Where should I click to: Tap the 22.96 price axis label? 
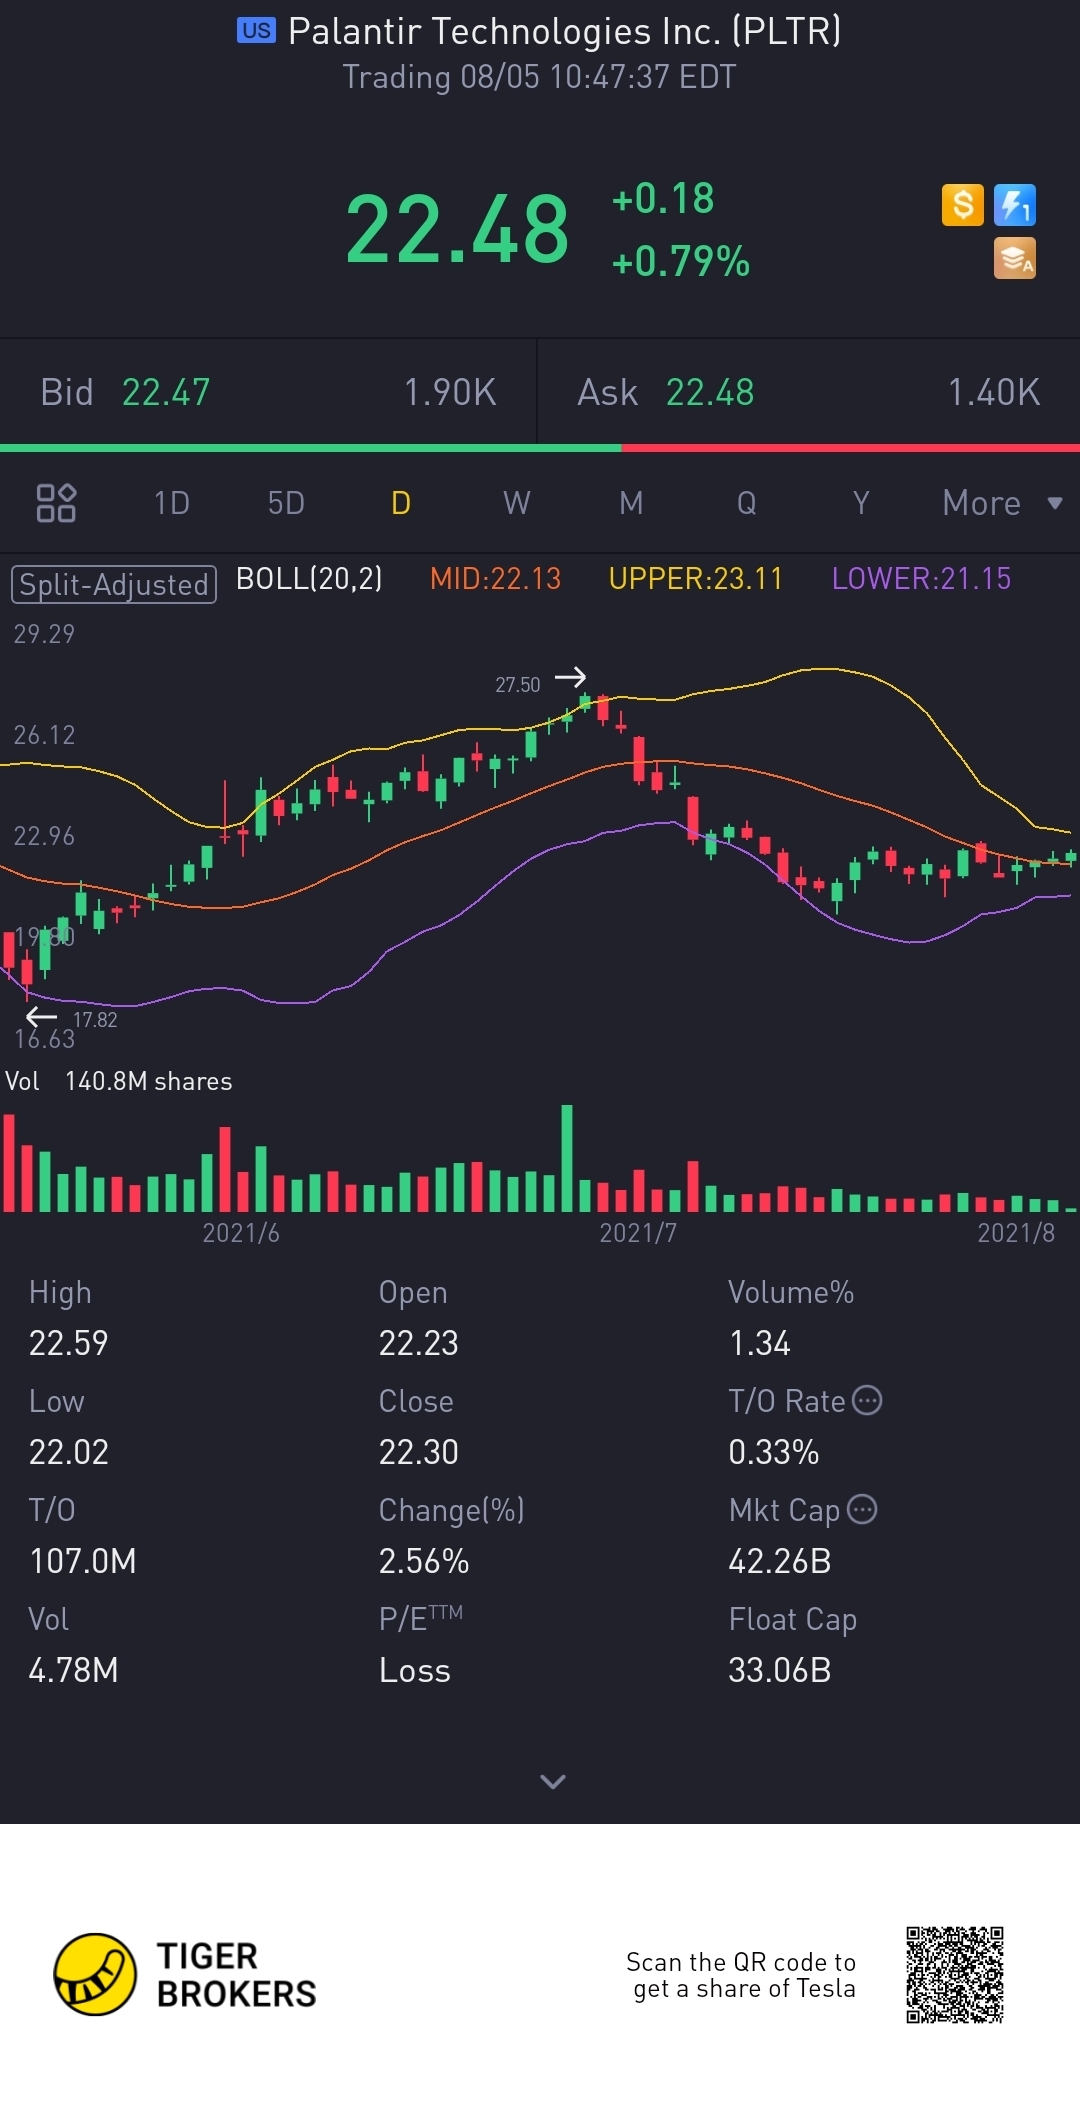click(x=44, y=836)
